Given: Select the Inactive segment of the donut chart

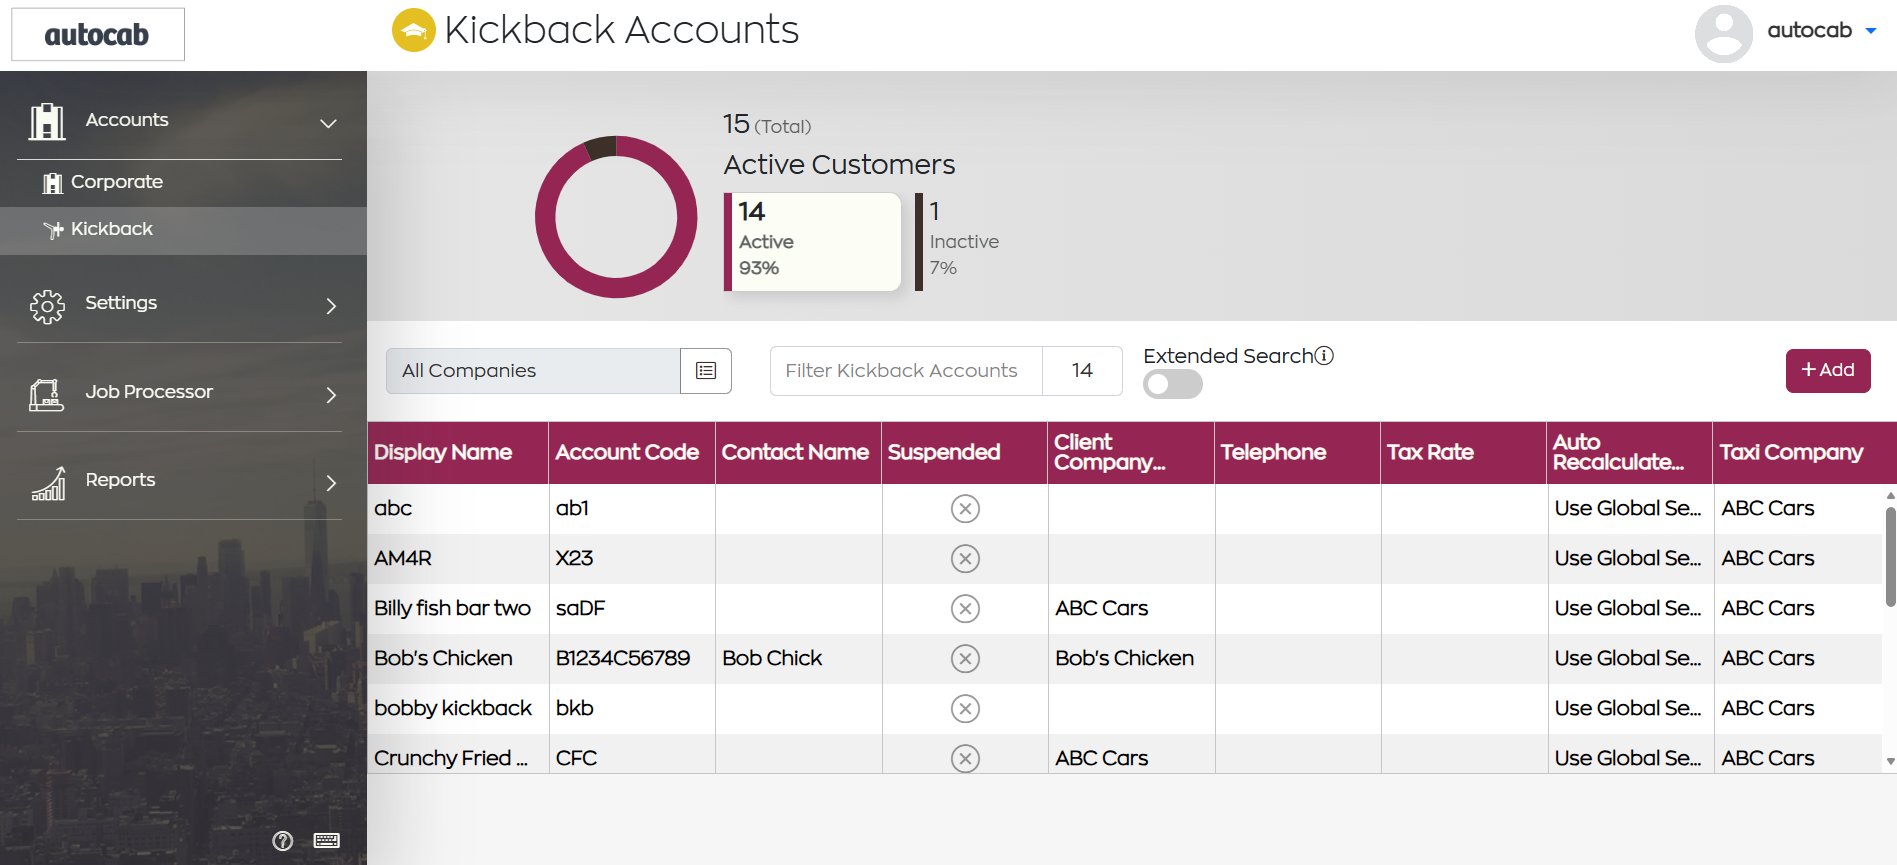Looking at the screenshot, I should coord(600,147).
